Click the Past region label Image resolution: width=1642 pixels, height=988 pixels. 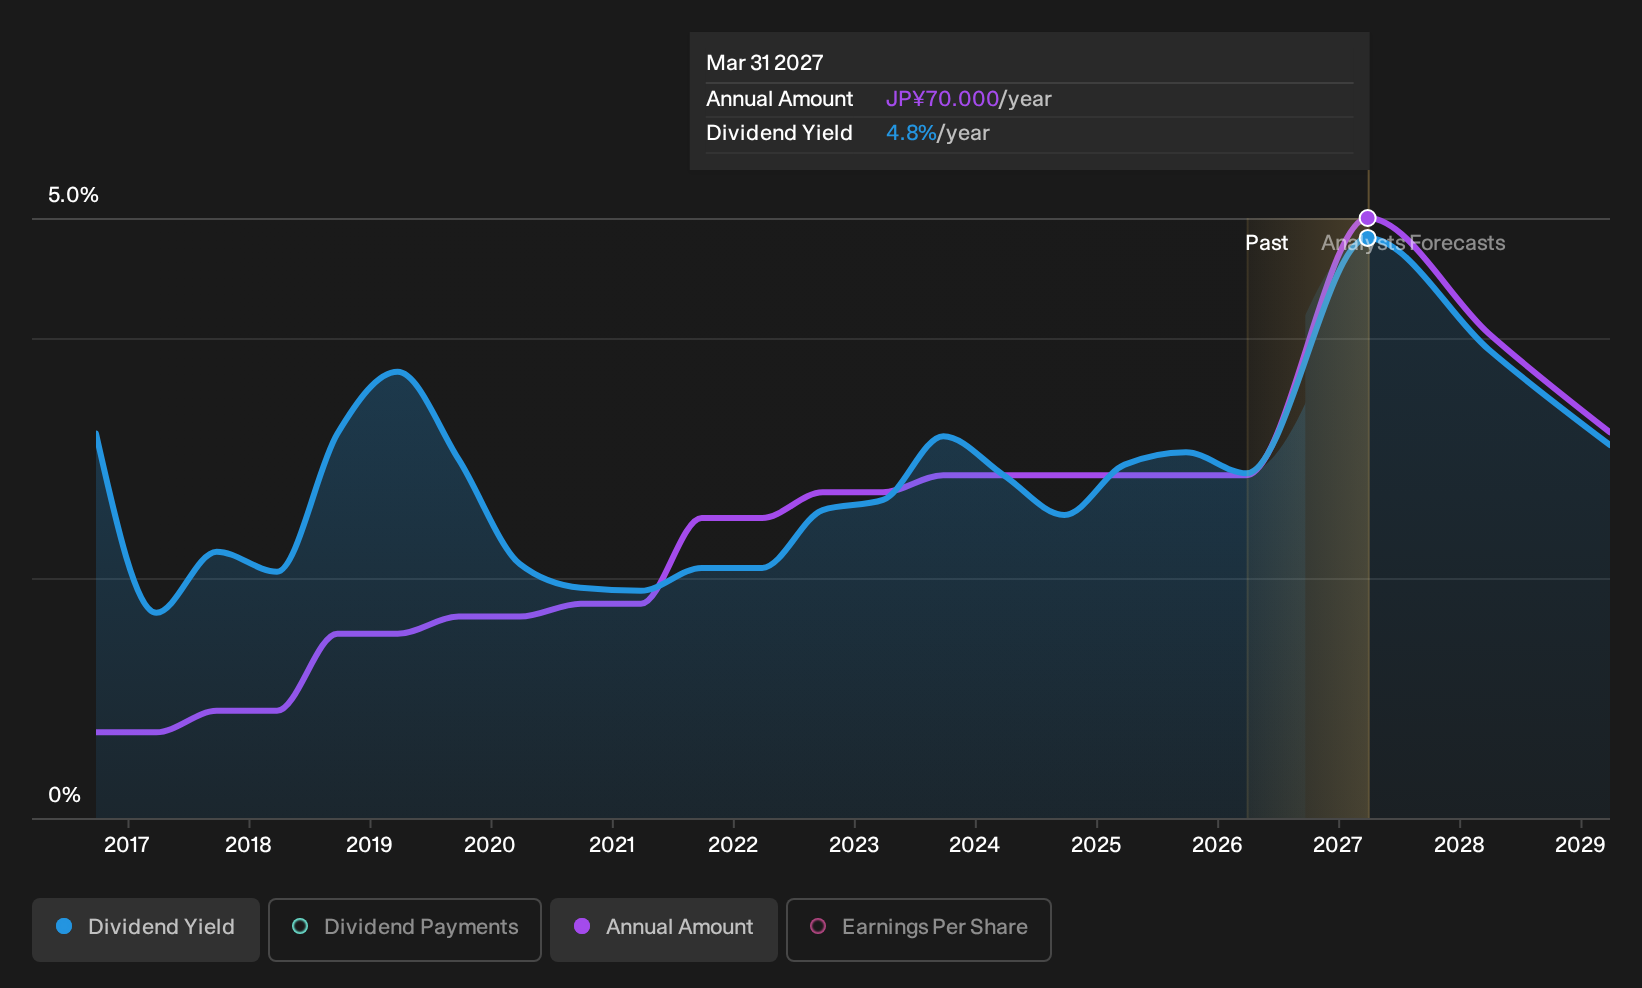1267,243
